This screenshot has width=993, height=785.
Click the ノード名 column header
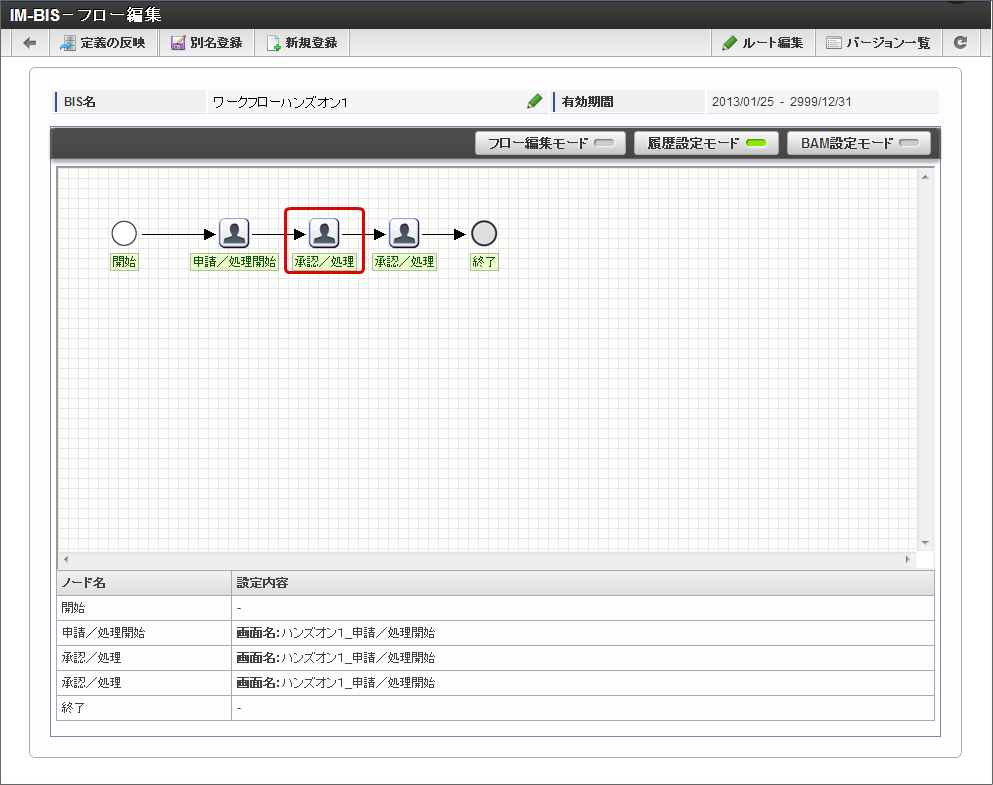144,583
